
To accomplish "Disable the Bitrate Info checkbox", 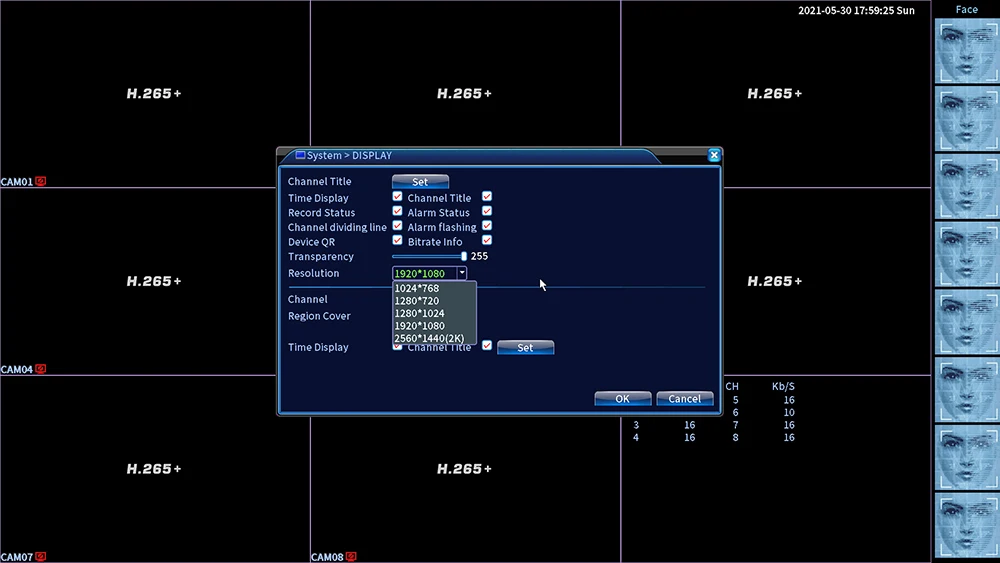I will (x=487, y=240).
